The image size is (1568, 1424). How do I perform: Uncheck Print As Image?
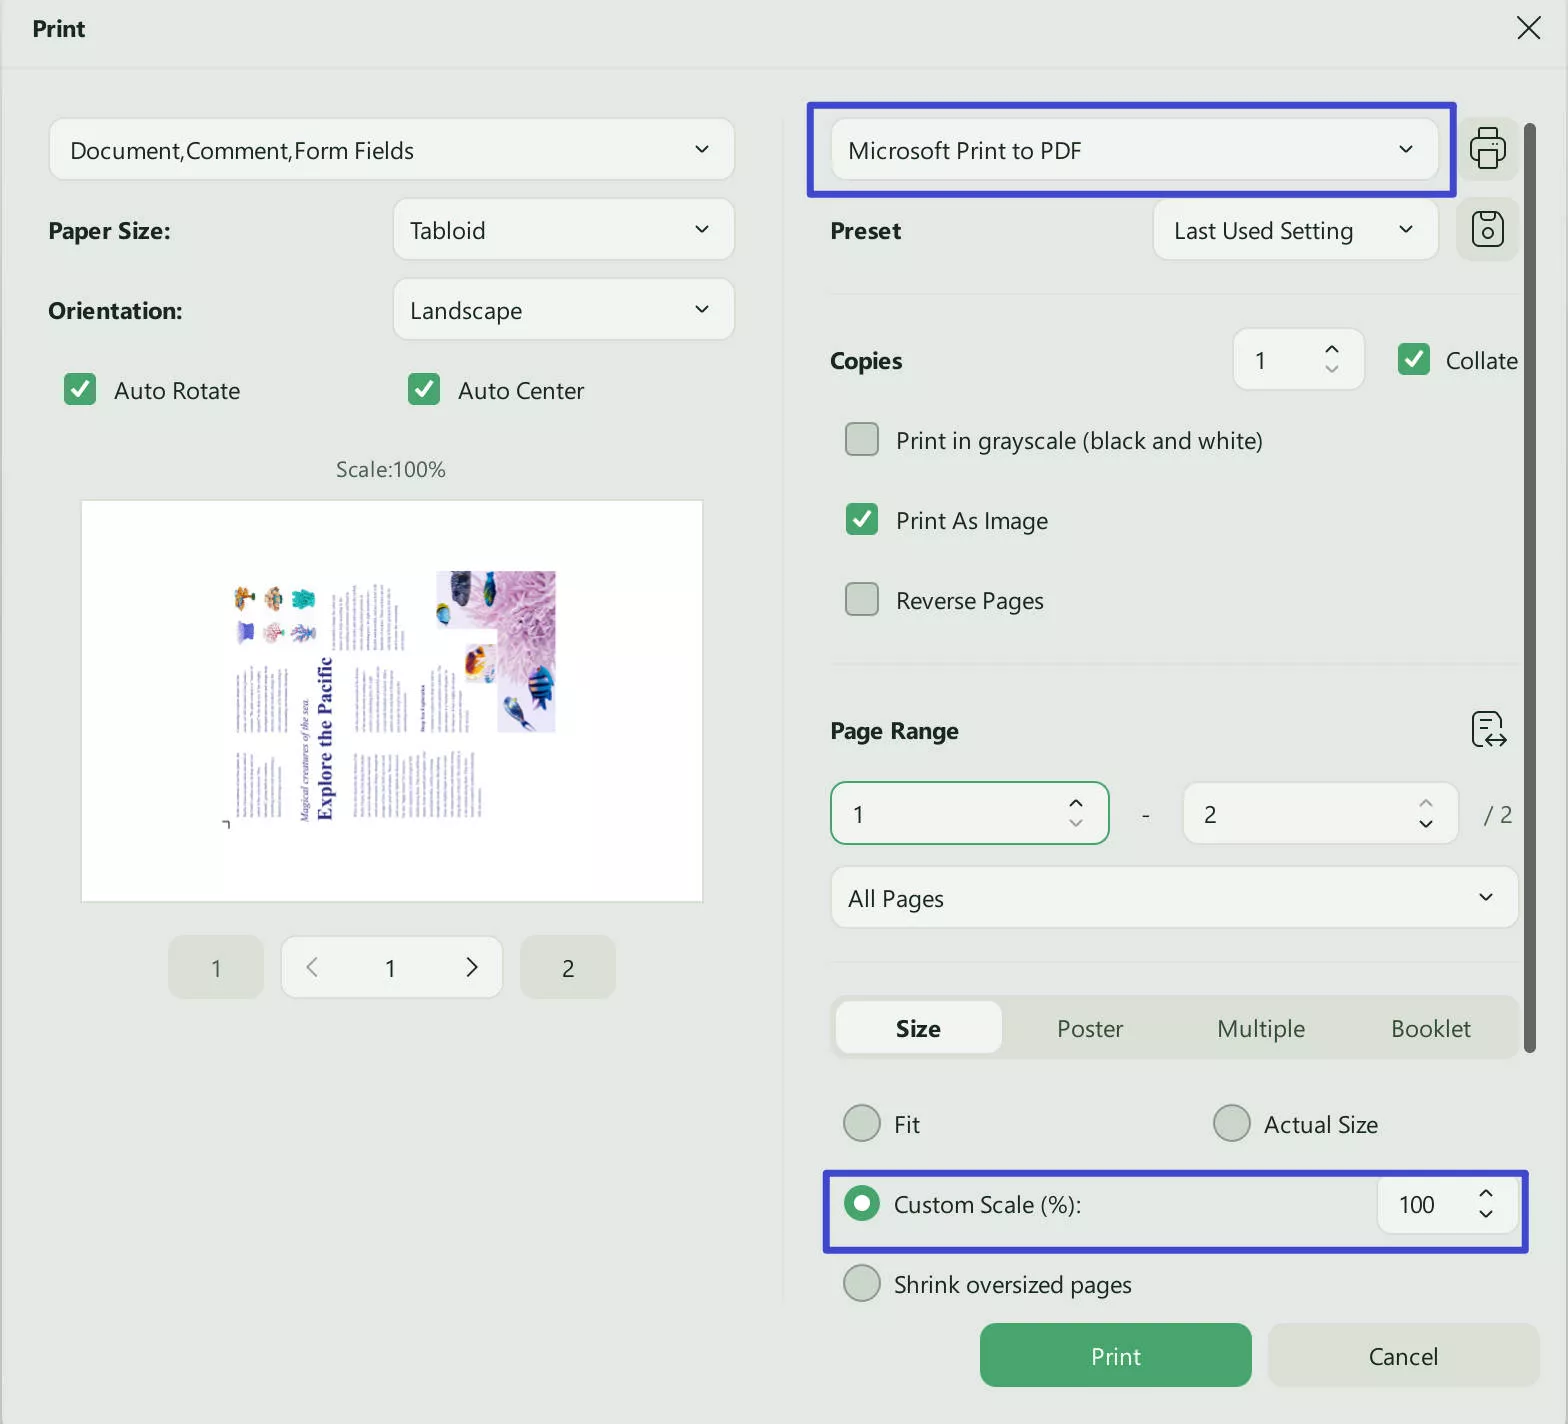[x=862, y=519]
